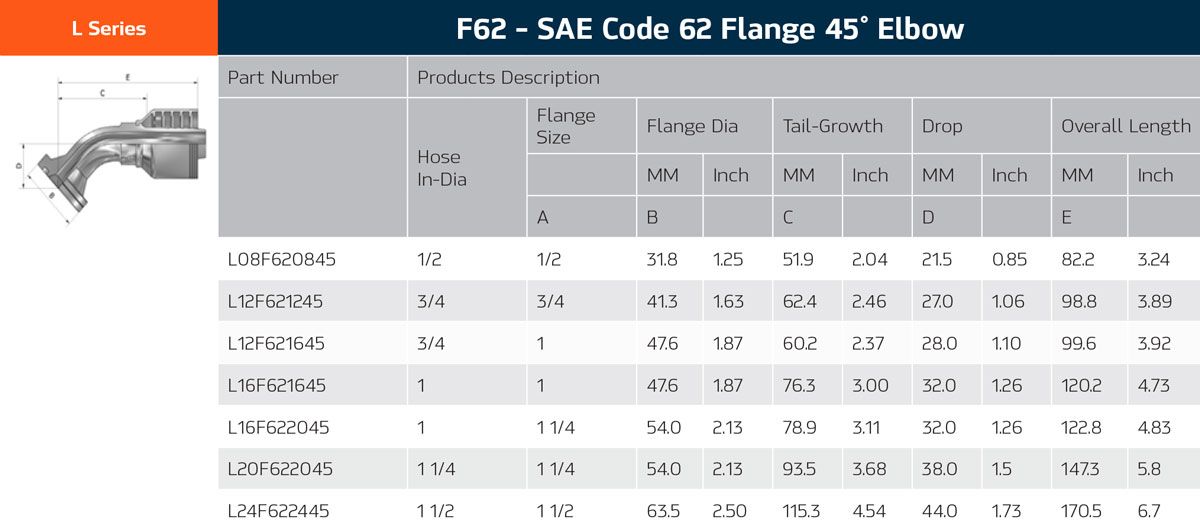Click the 170.5 overall length value
Screen dimensions: 1200x527
tap(1079, 511)
